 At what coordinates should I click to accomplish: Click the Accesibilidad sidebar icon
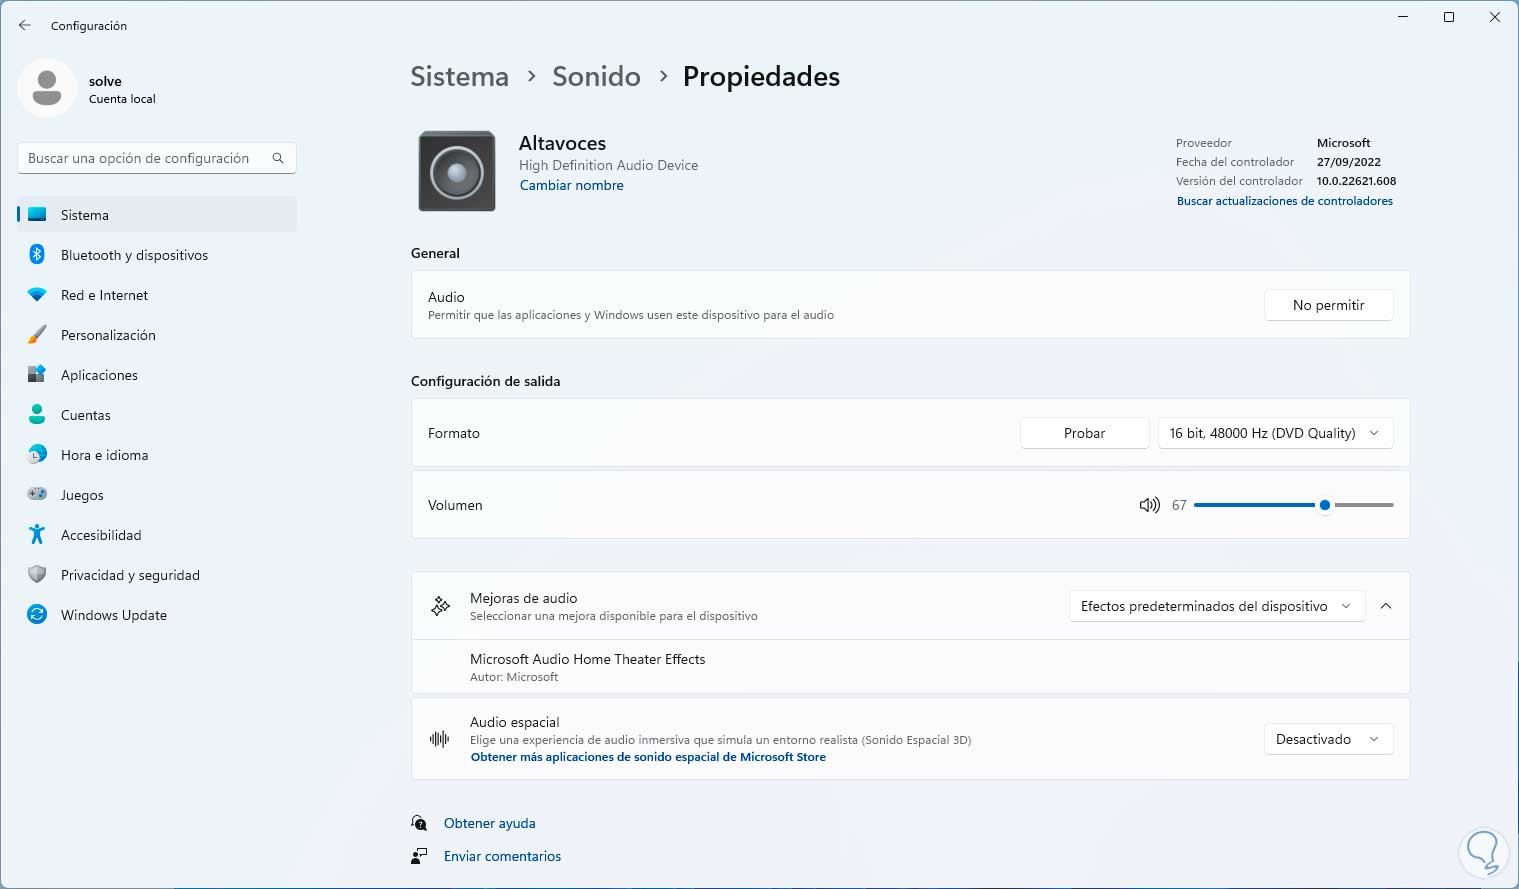pyautogui.click(x=37, y=535)
